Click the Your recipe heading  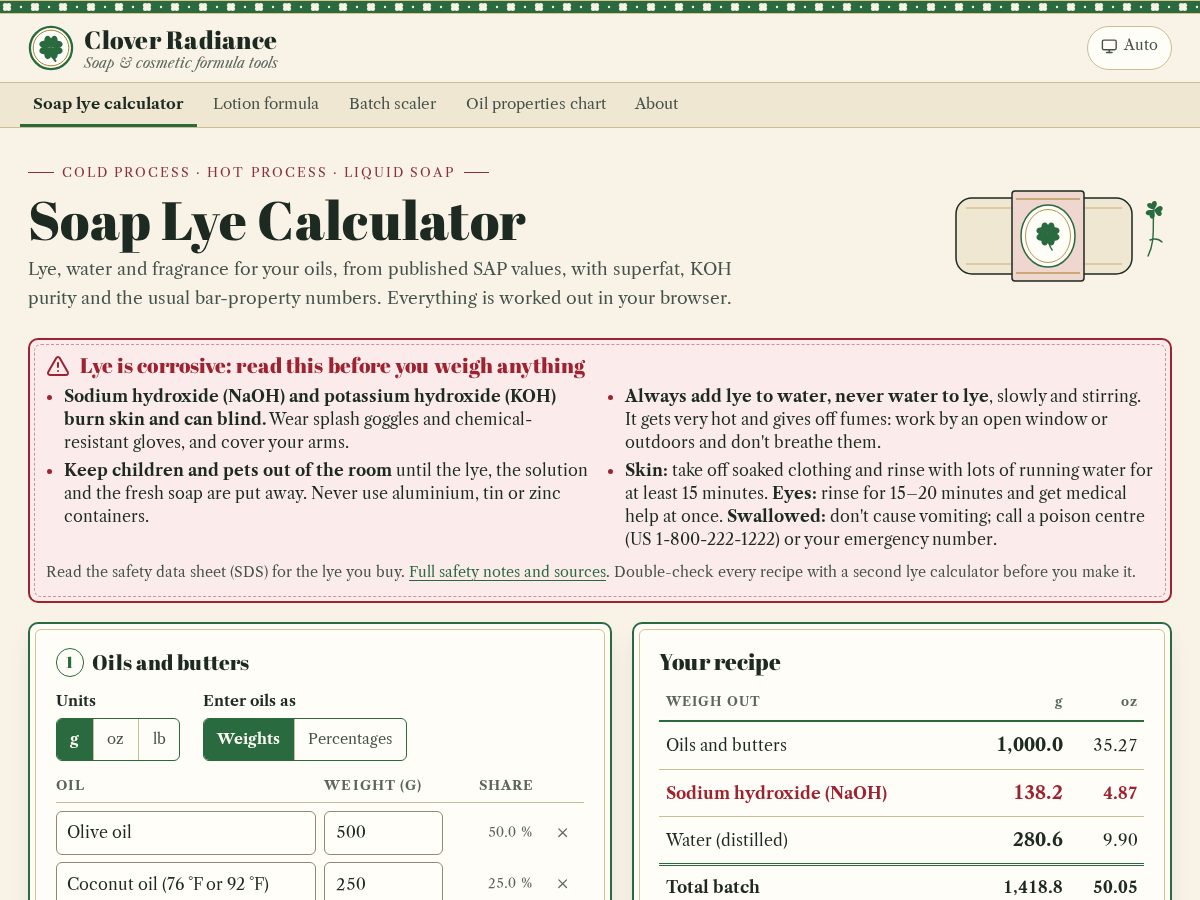[x=720, y=662]
